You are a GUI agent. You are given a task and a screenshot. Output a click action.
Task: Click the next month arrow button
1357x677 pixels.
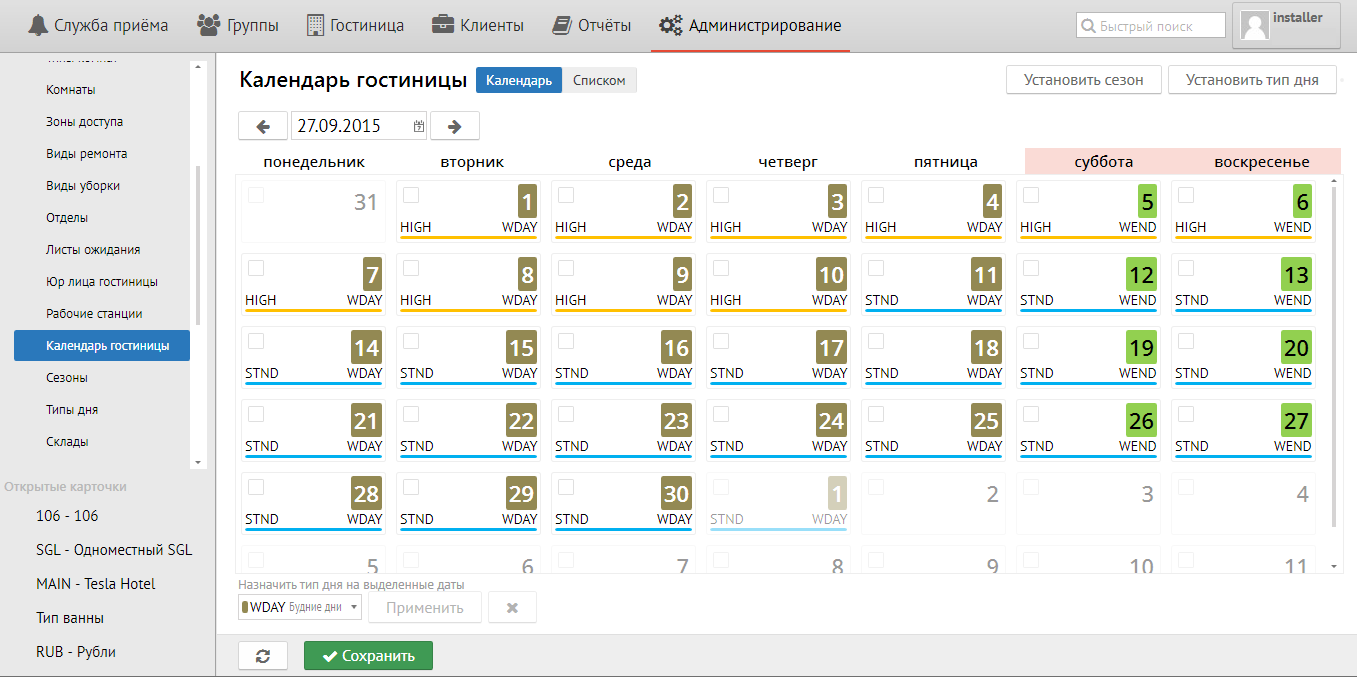click(x=454, y=126)
